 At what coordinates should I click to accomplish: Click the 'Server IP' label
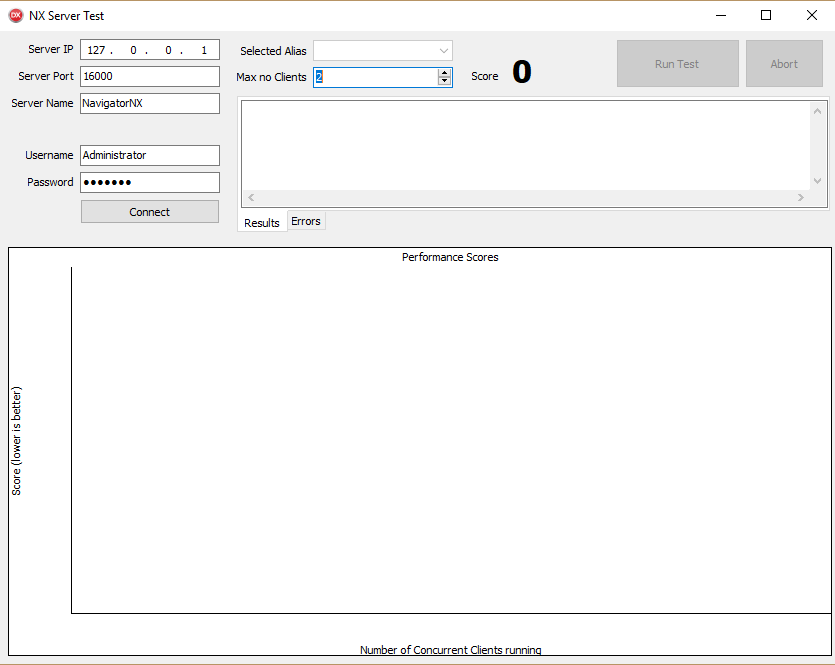point(51,50)
